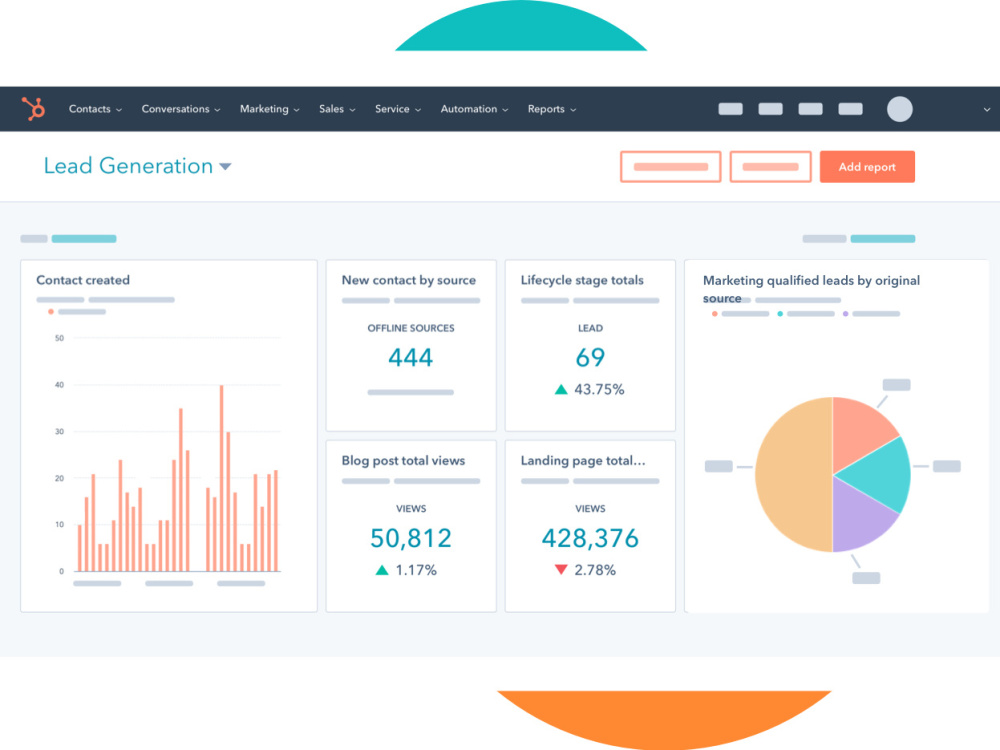
Task: Click the Add report button
Action: pyautogui.click(x=867, y=166)
